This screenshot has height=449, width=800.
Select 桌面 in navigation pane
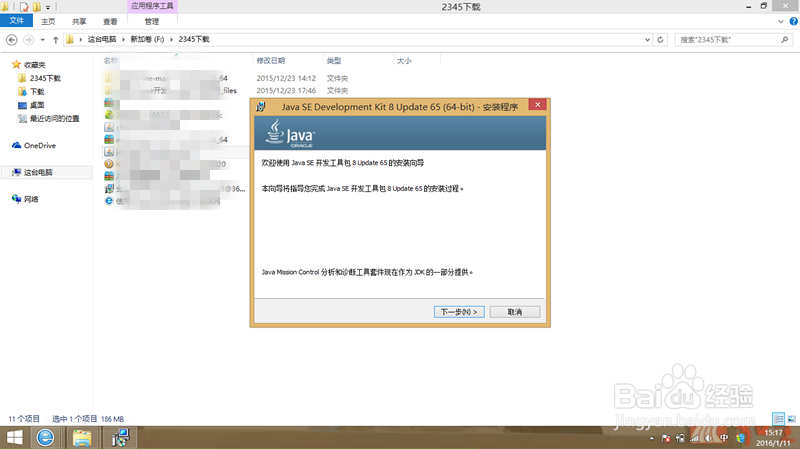(37, 105)
